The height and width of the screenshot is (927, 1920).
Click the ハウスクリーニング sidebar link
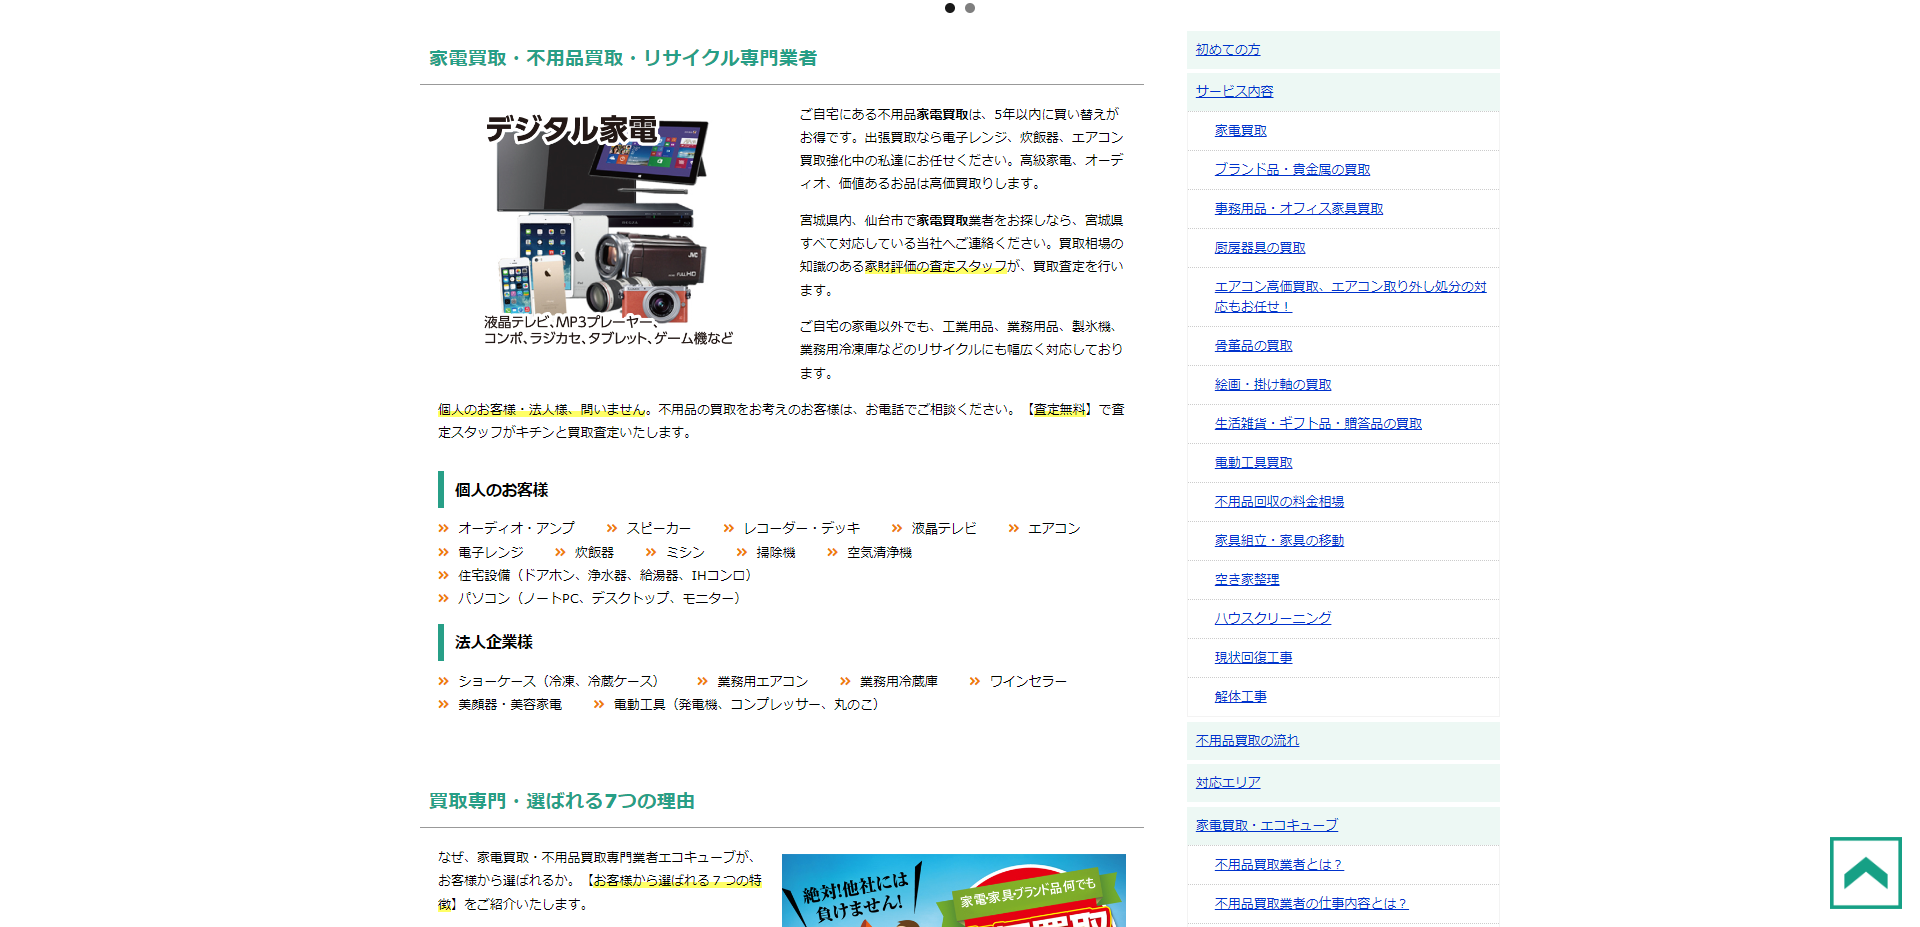[1272, 619]
